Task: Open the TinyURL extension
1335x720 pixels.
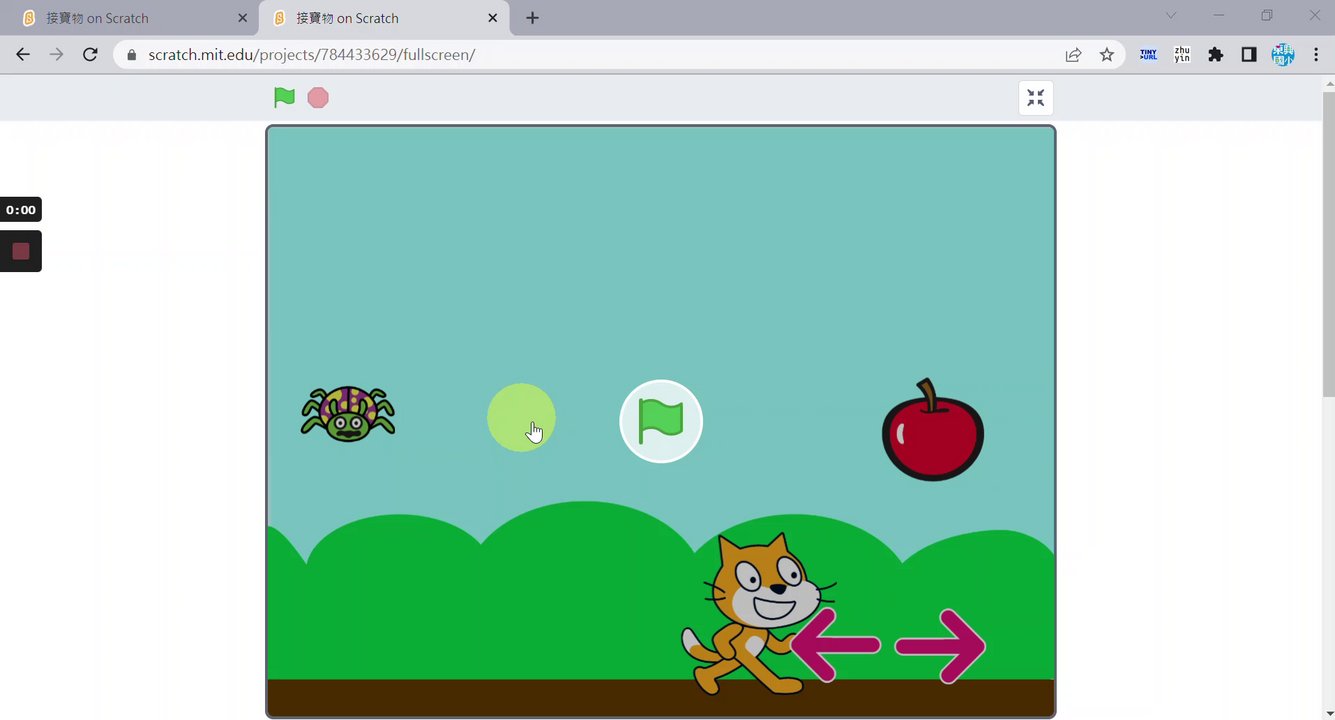Action: [1149, 55]
